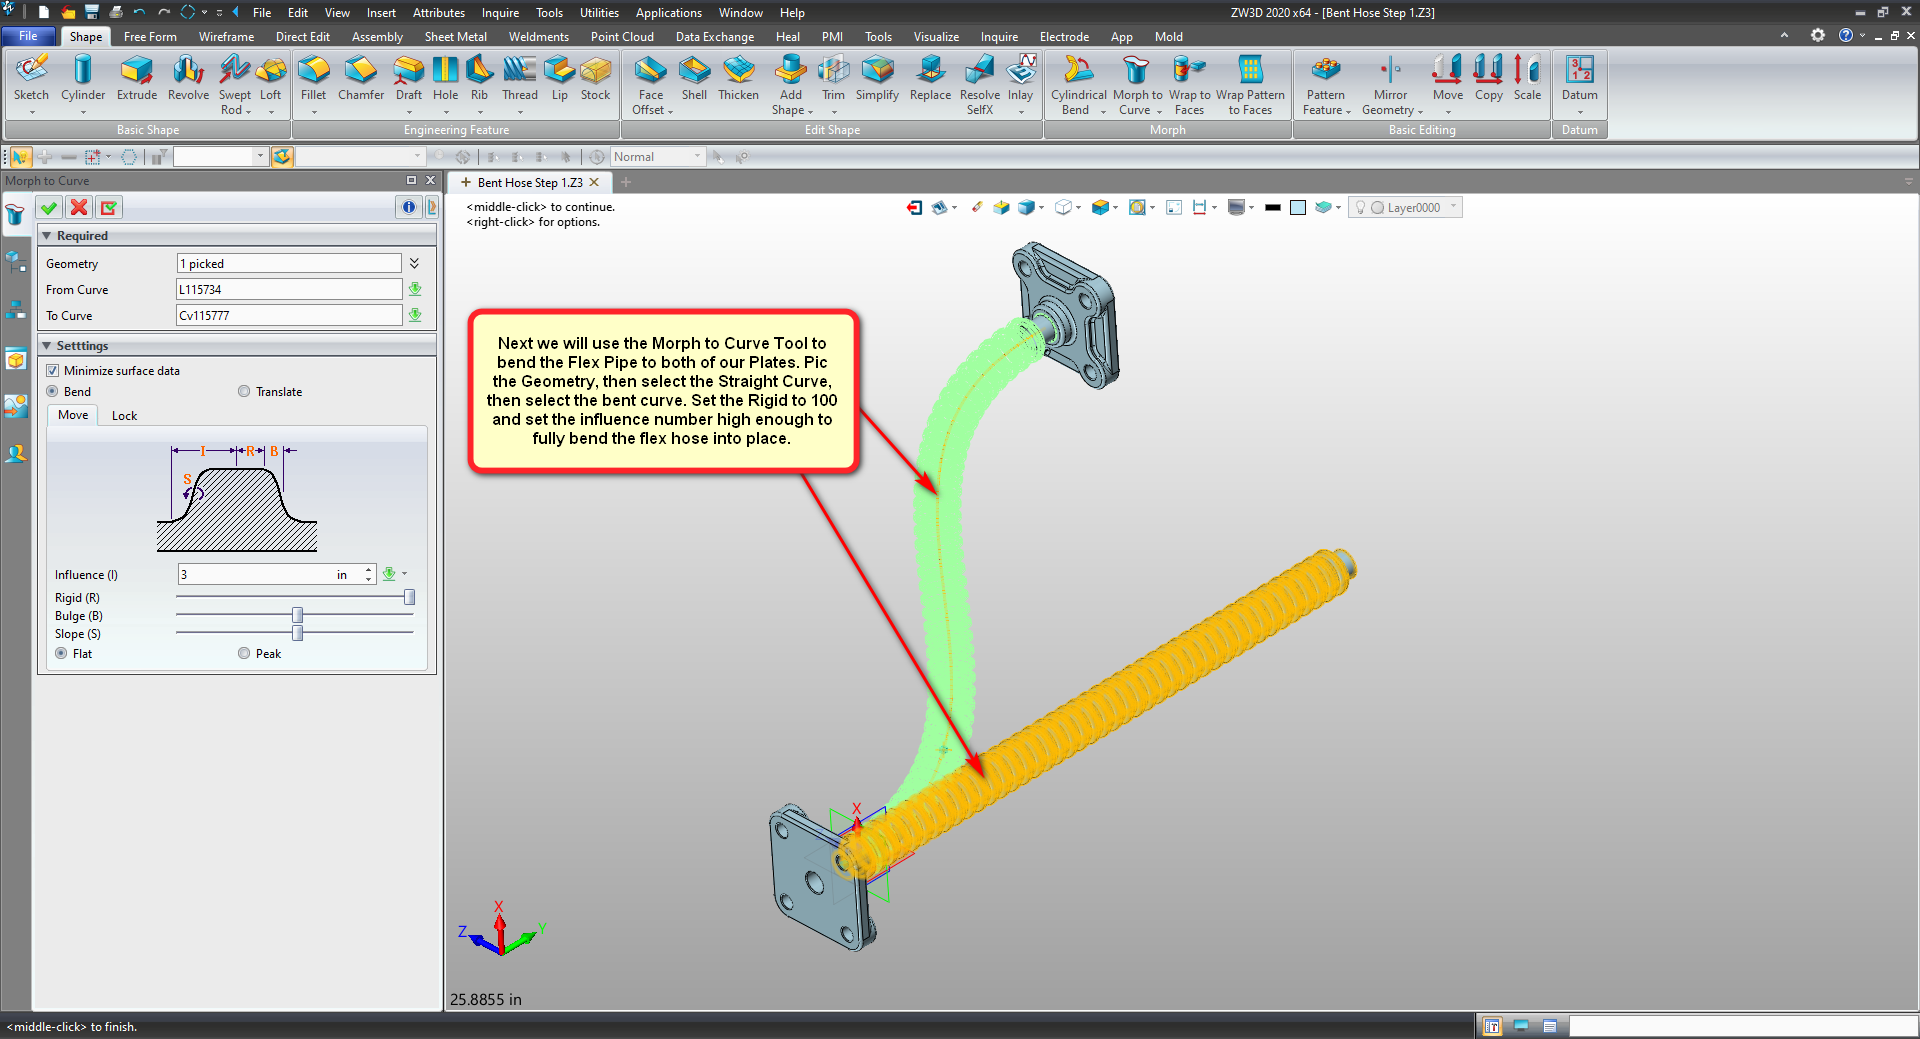Open the Morph to Curve tool
The height and width of the screenshot is (1039, 1920).
tap(1137, 82)
